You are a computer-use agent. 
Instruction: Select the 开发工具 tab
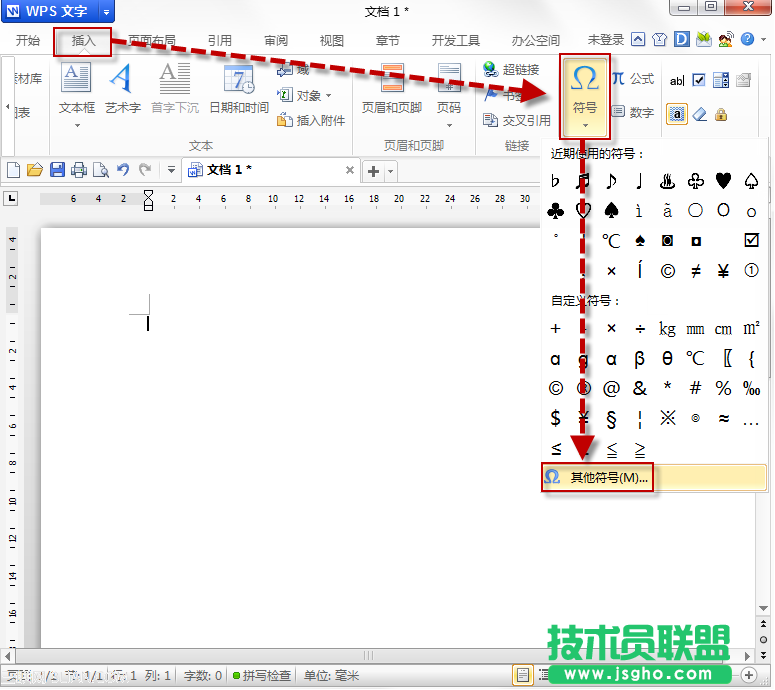pos(456,41)
